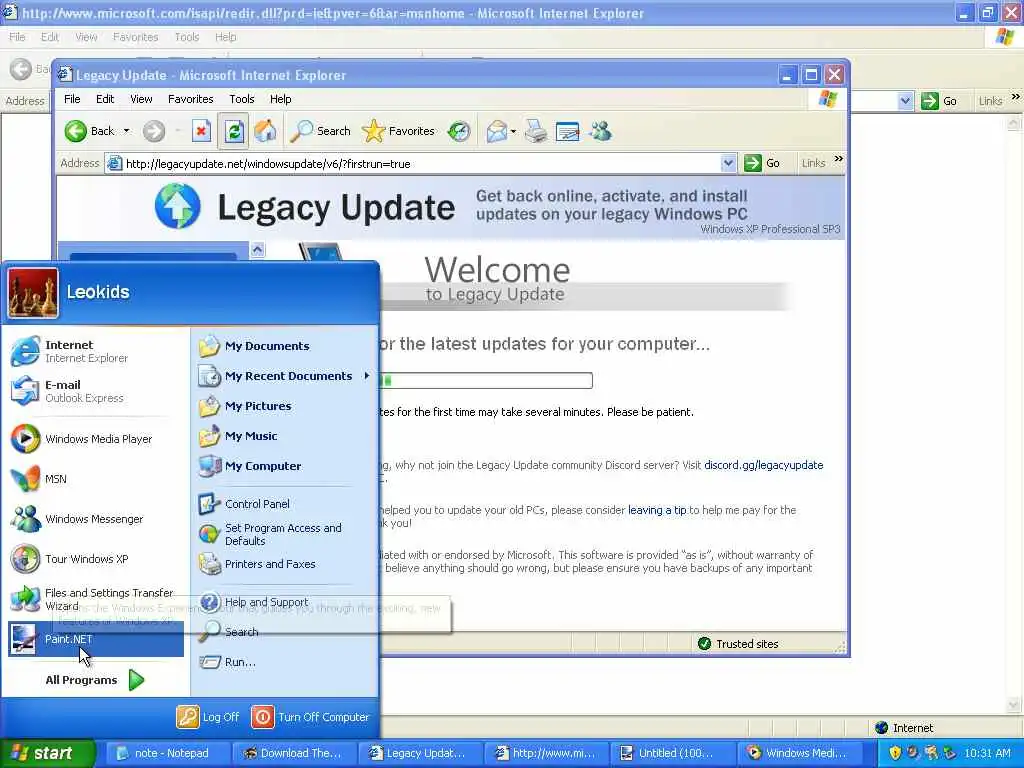The width and height of the screenshot is (1024, 768).
Task: Click the Mail envelope toolbar icon
Action: click(496, 131)
